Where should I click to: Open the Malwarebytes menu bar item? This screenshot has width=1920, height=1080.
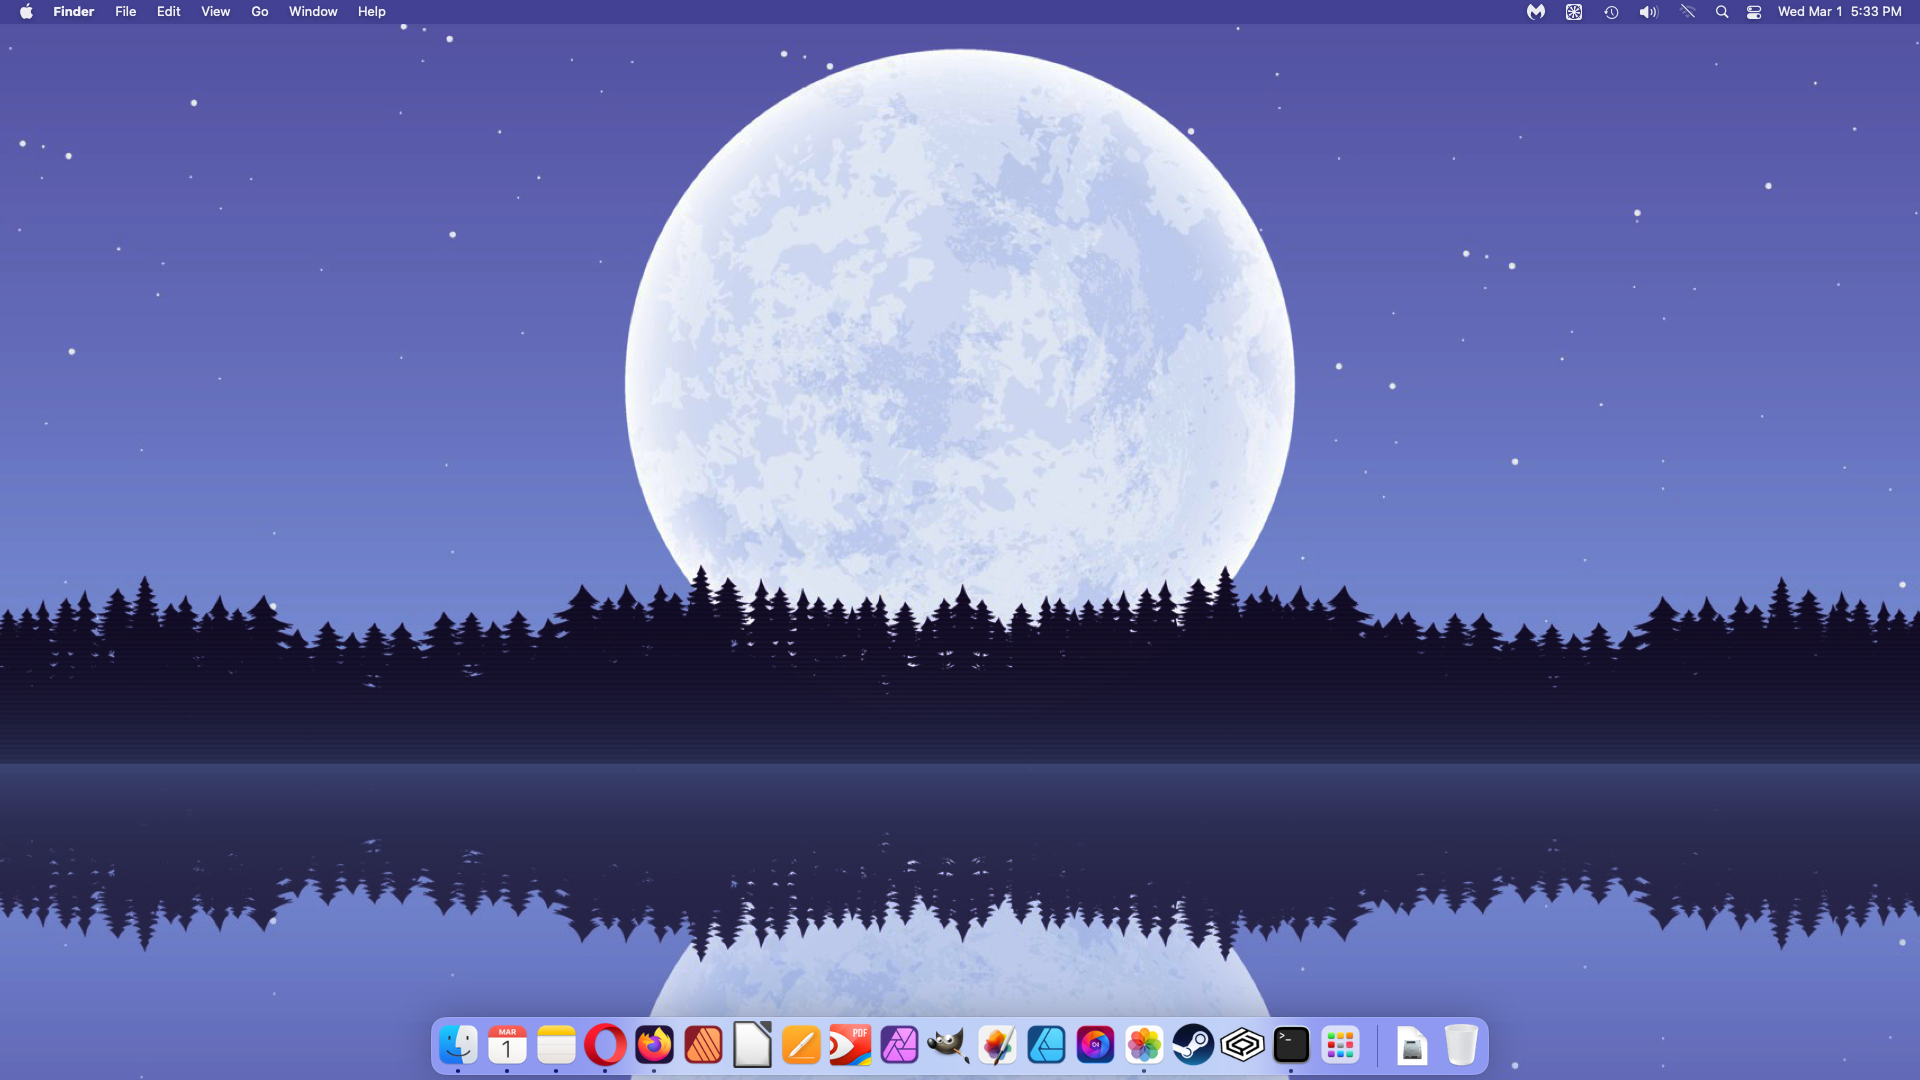point(1536,12)
